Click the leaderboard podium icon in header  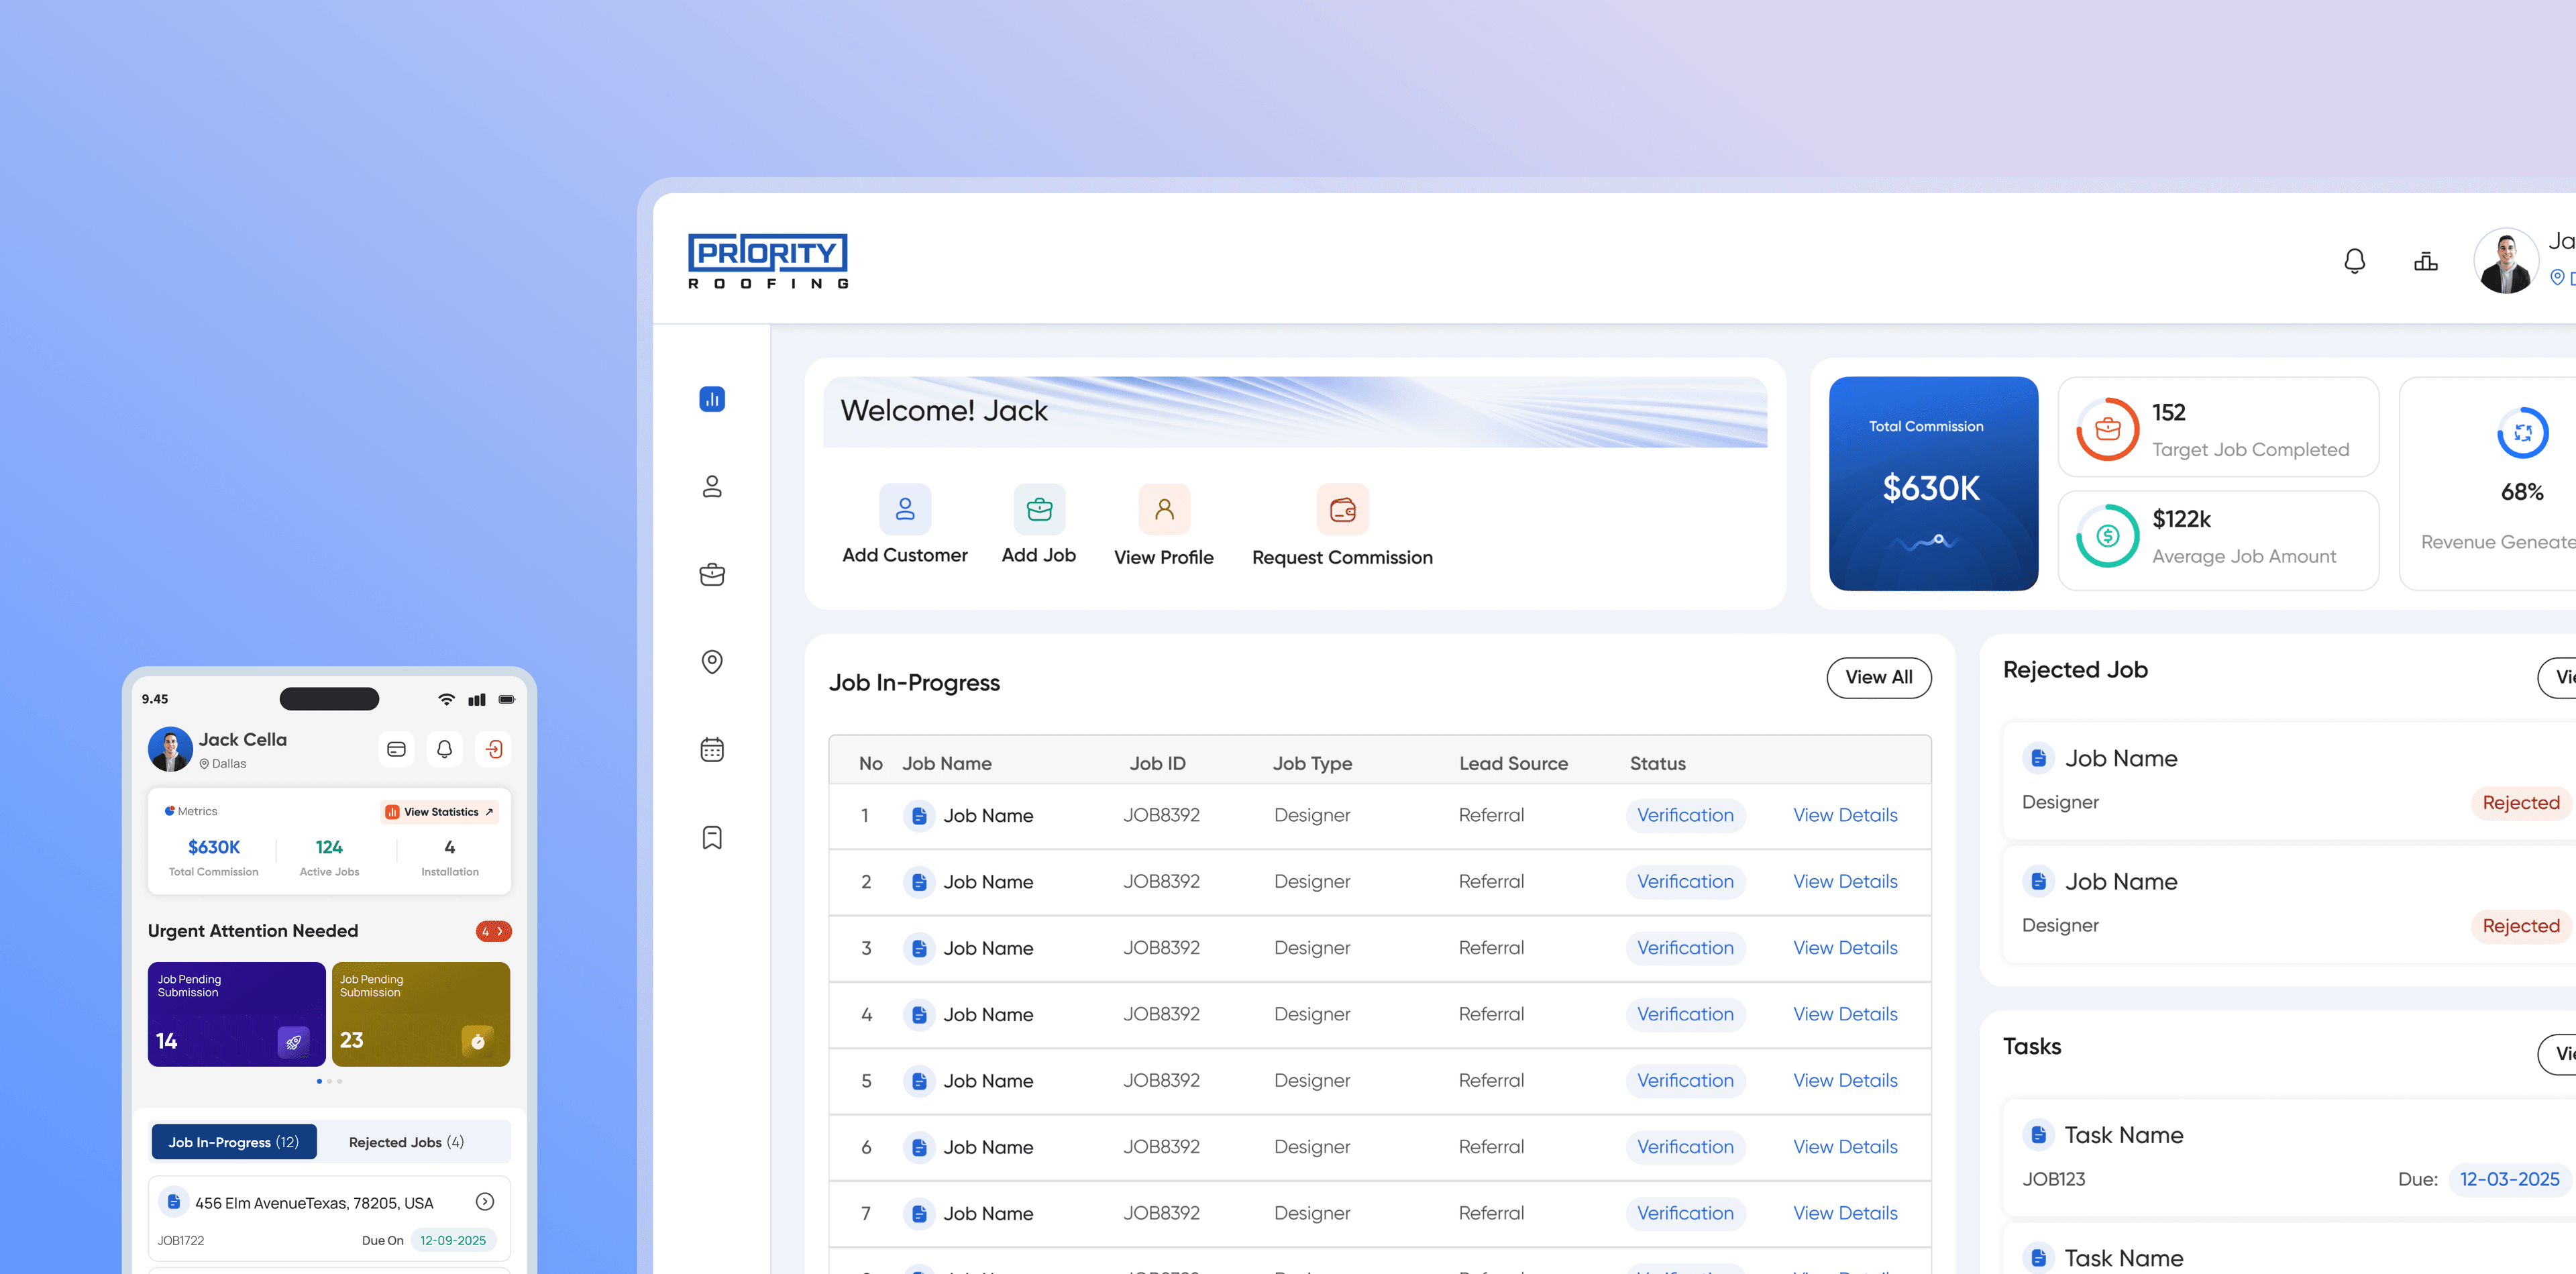(x=2425, y=261)
